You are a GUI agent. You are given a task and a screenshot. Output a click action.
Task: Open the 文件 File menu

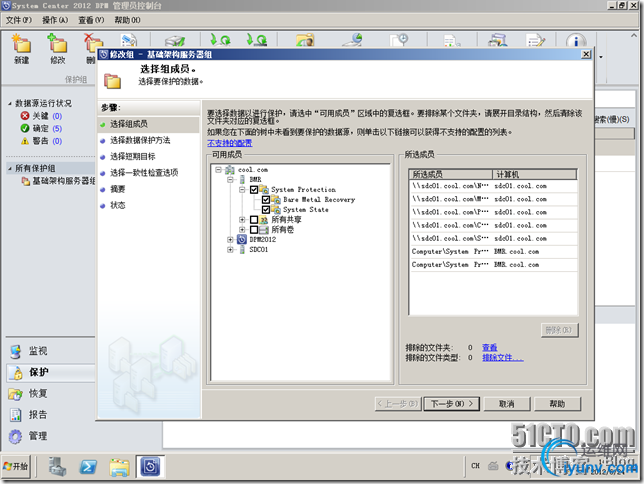coord(18,20)
